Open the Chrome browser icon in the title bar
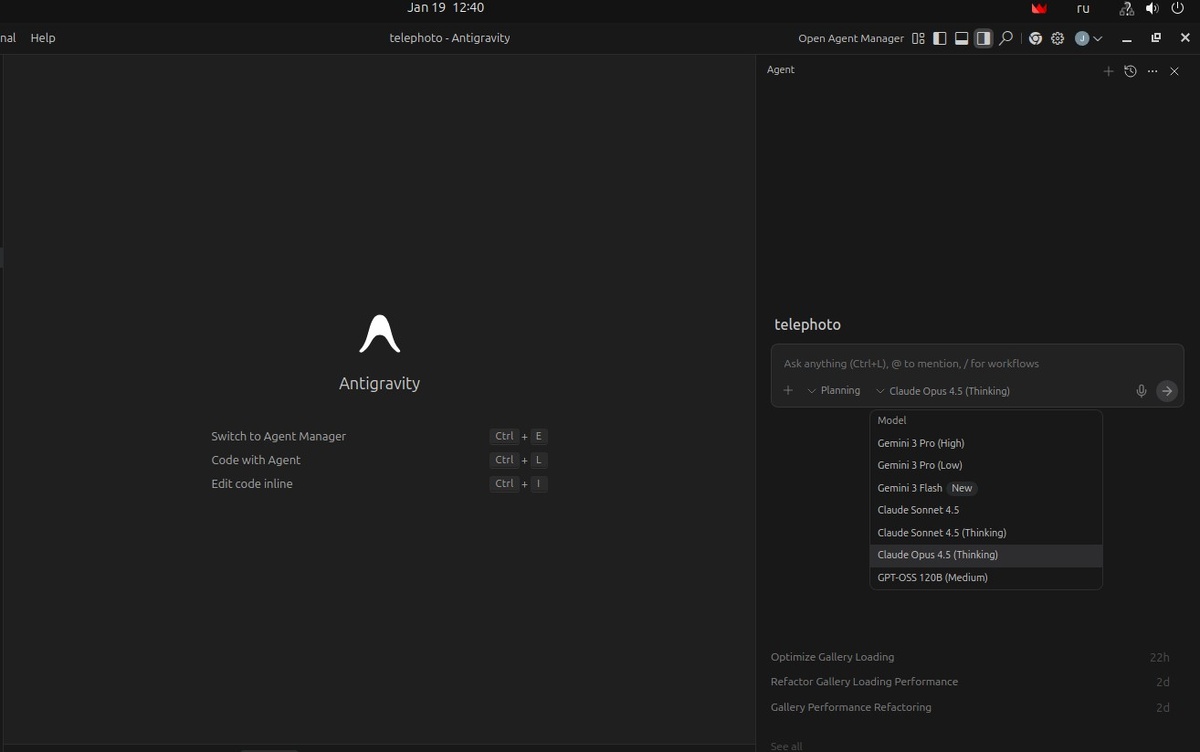The width and height of the screenshot is (1200, 752). [1036, 38]
